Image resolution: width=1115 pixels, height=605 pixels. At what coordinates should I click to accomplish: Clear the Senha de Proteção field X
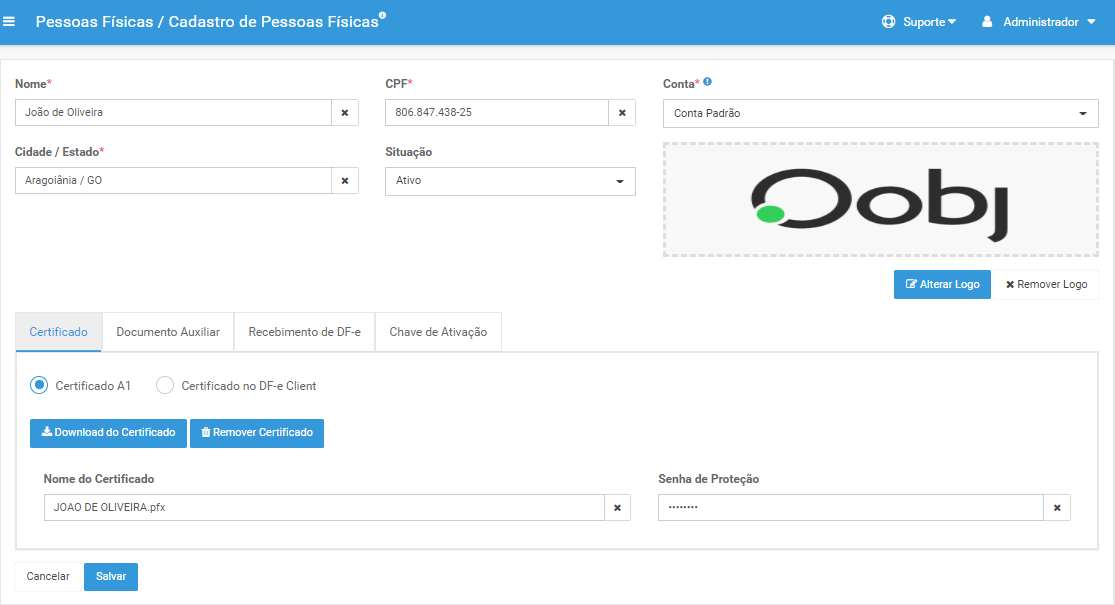1057,508
